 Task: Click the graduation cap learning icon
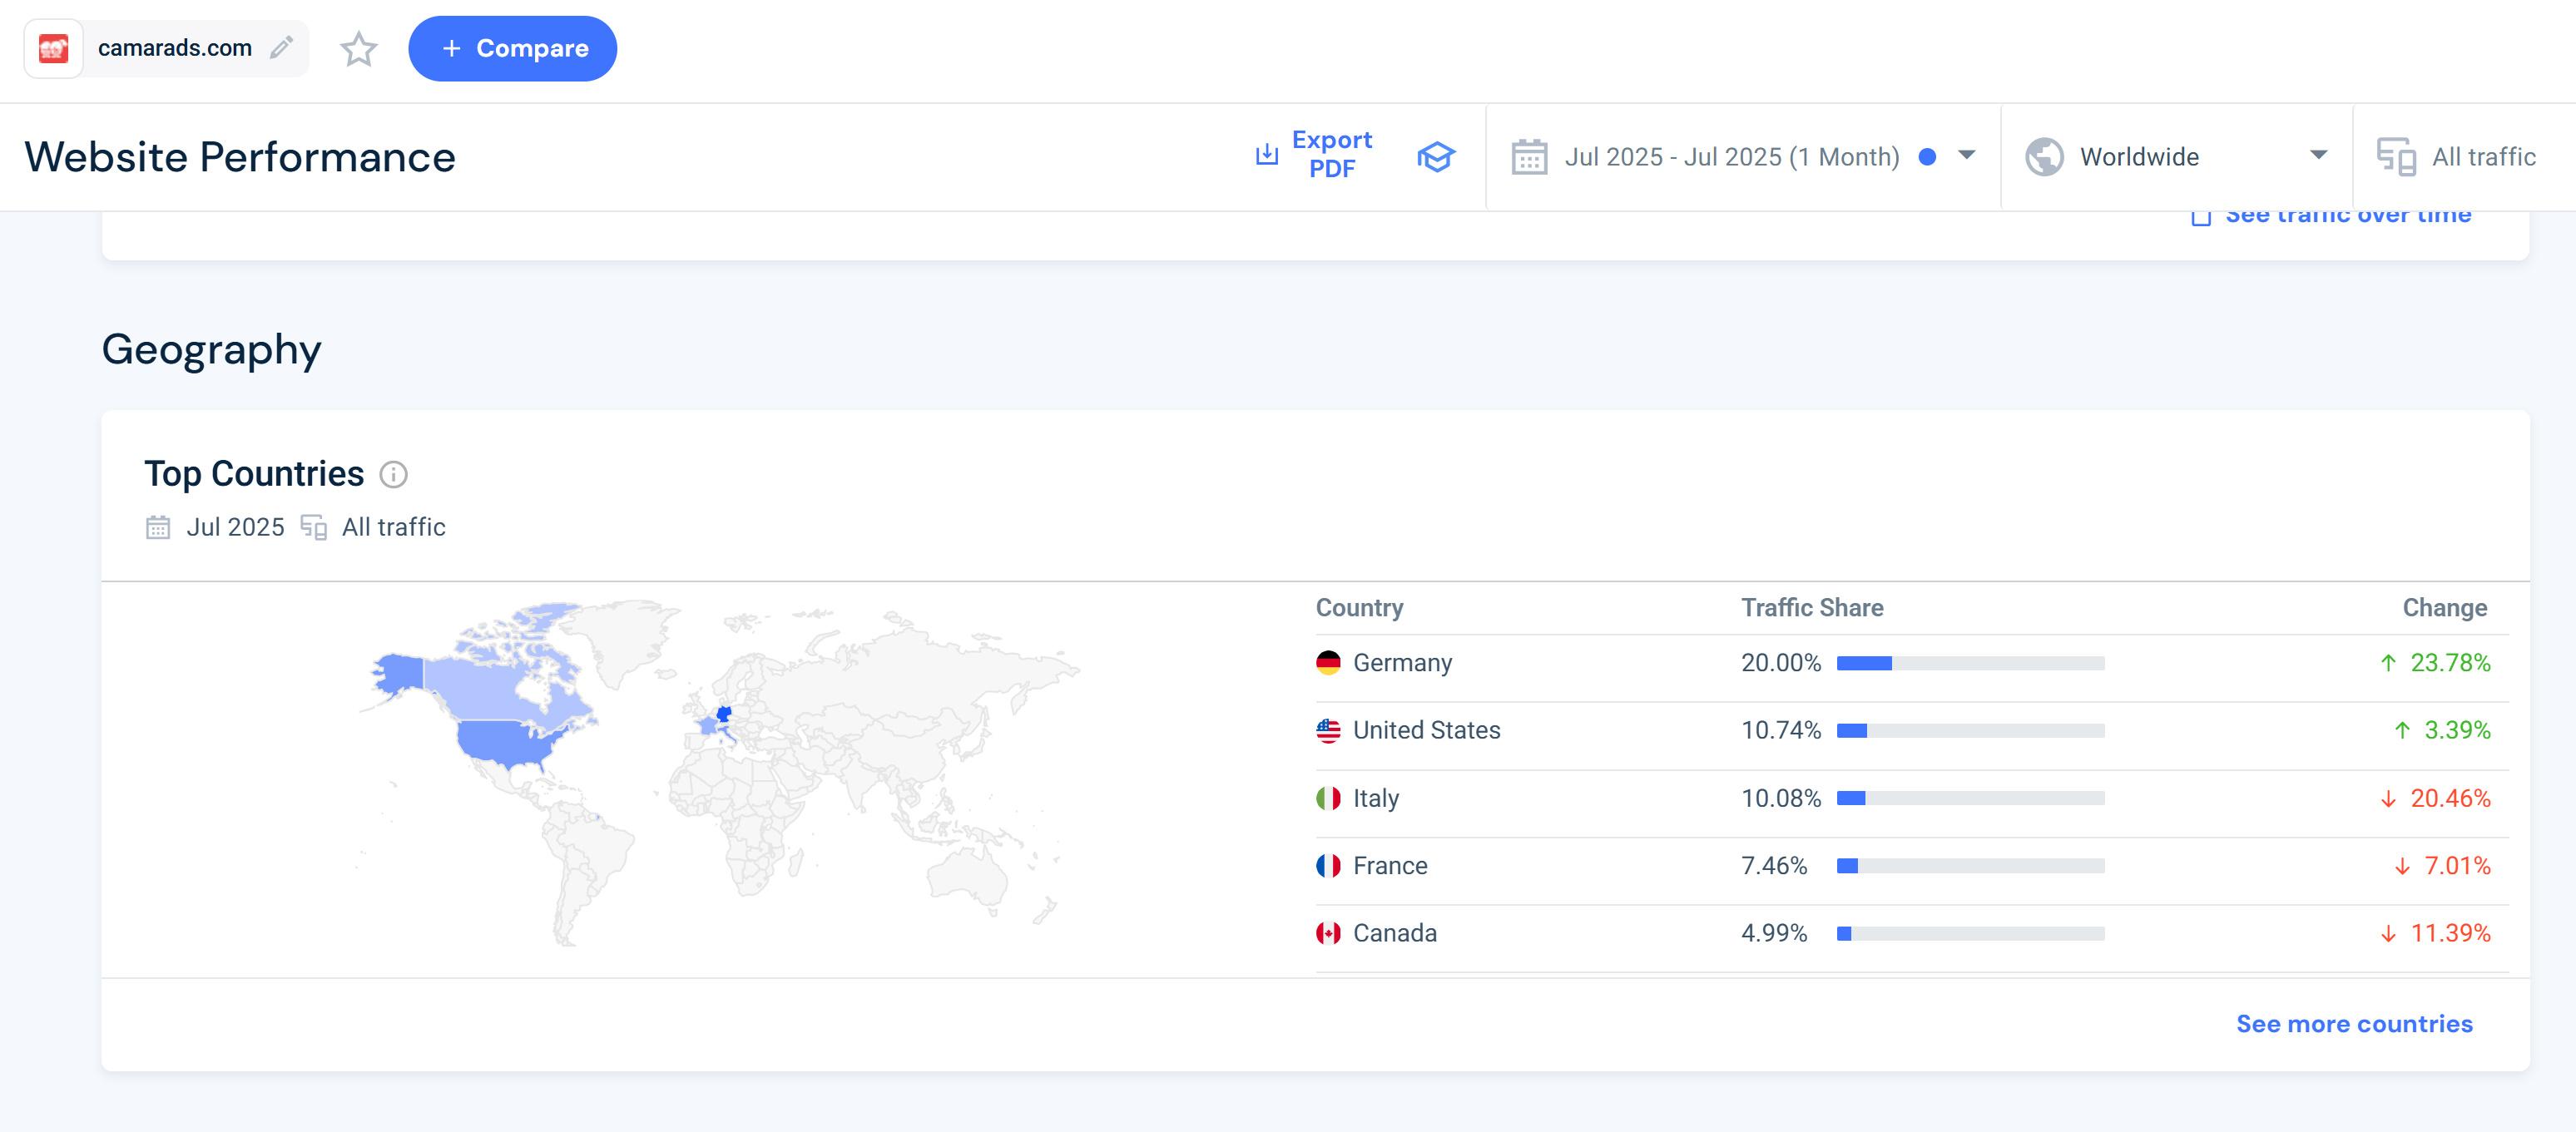1435,157
